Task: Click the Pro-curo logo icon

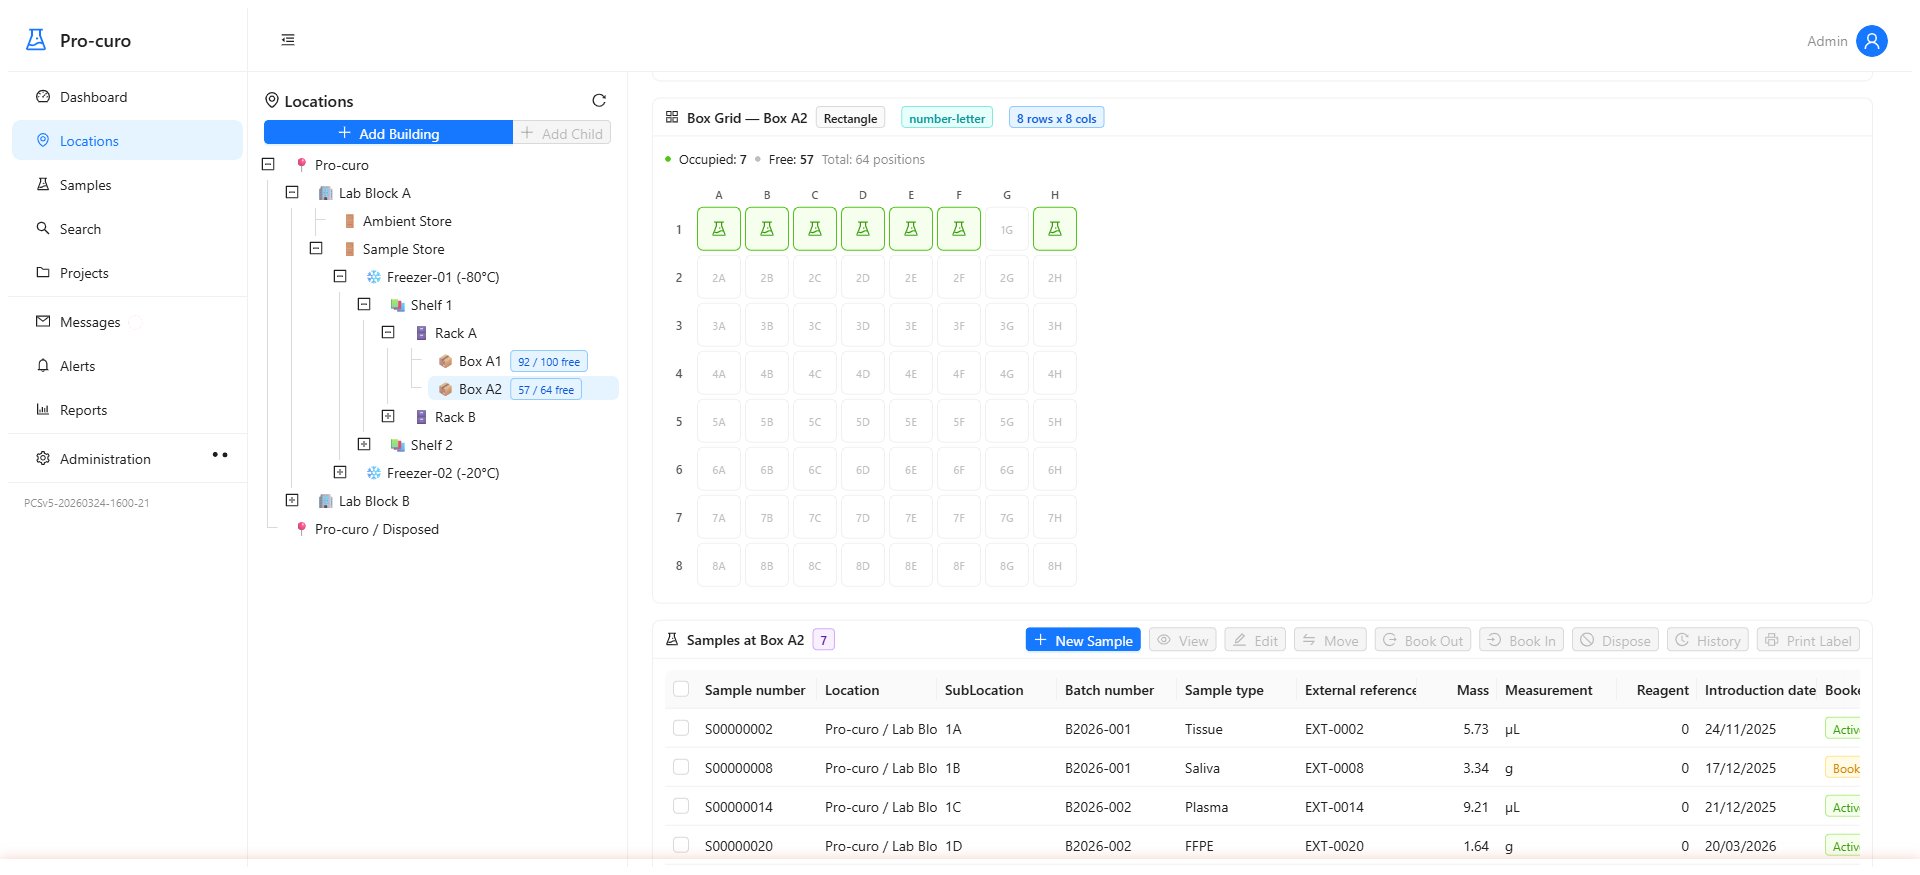Action: [x=36, y=40]
